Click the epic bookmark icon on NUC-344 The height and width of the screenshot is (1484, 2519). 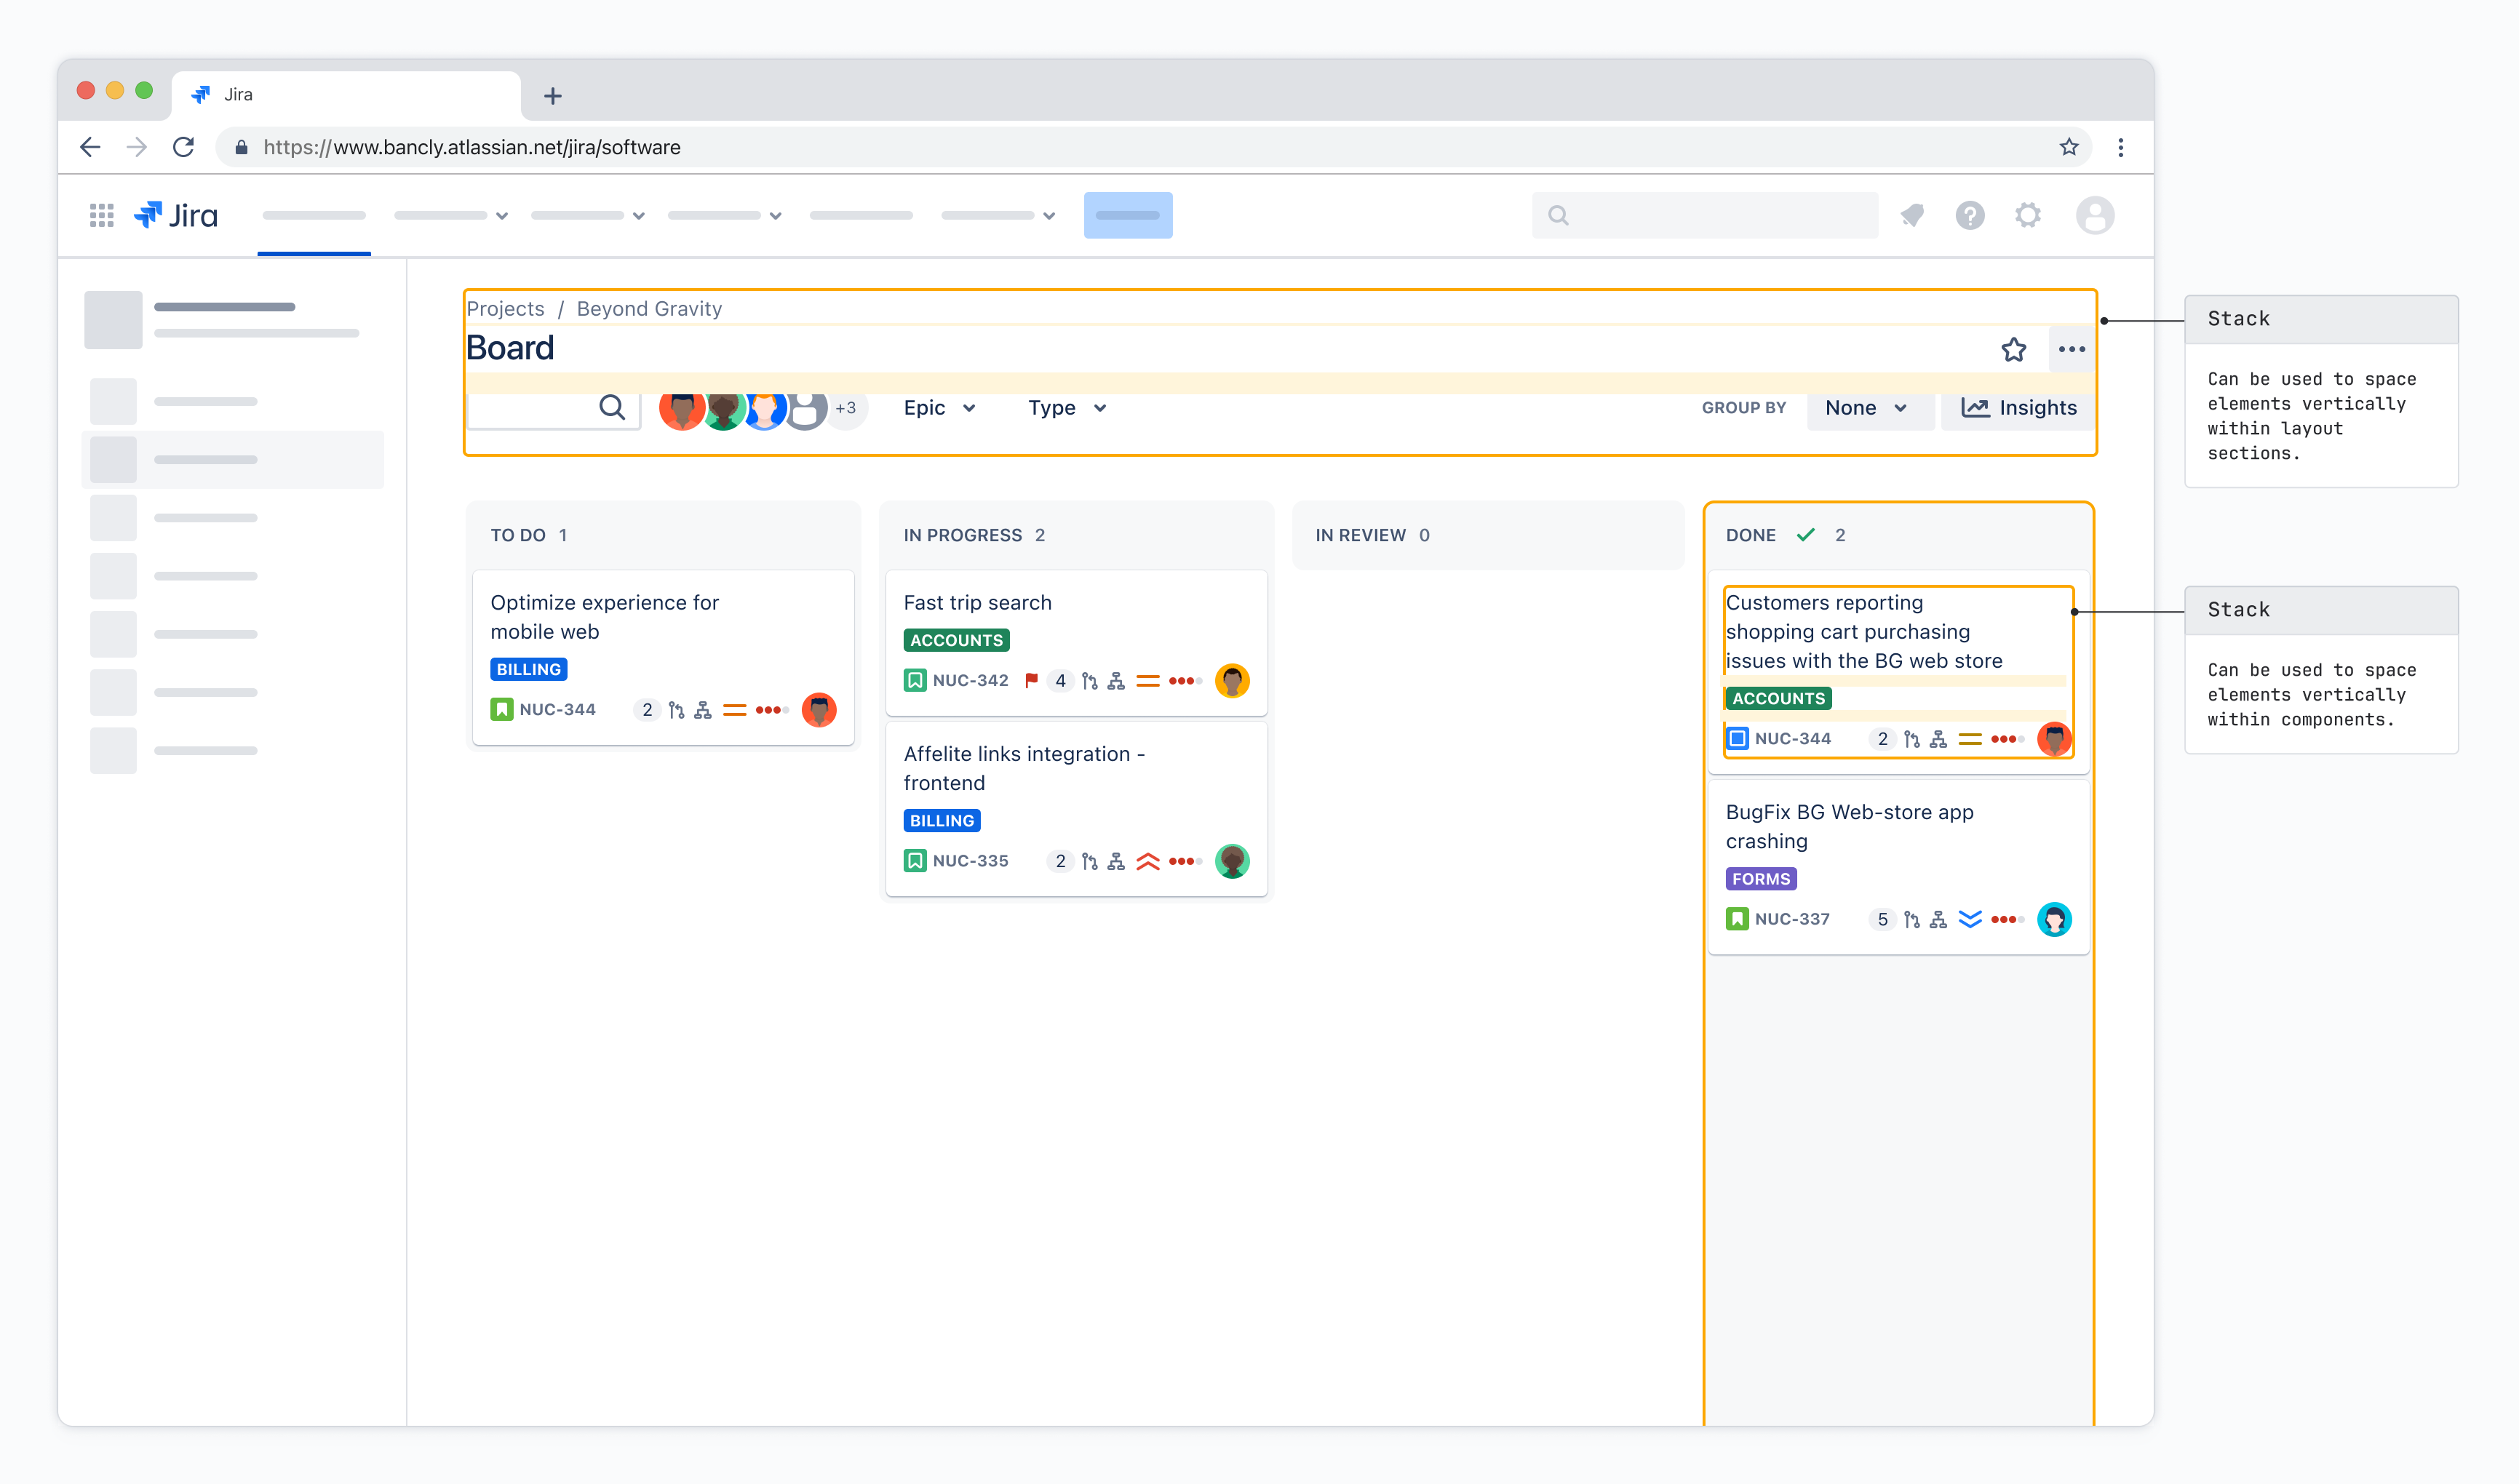coord(503,709)
